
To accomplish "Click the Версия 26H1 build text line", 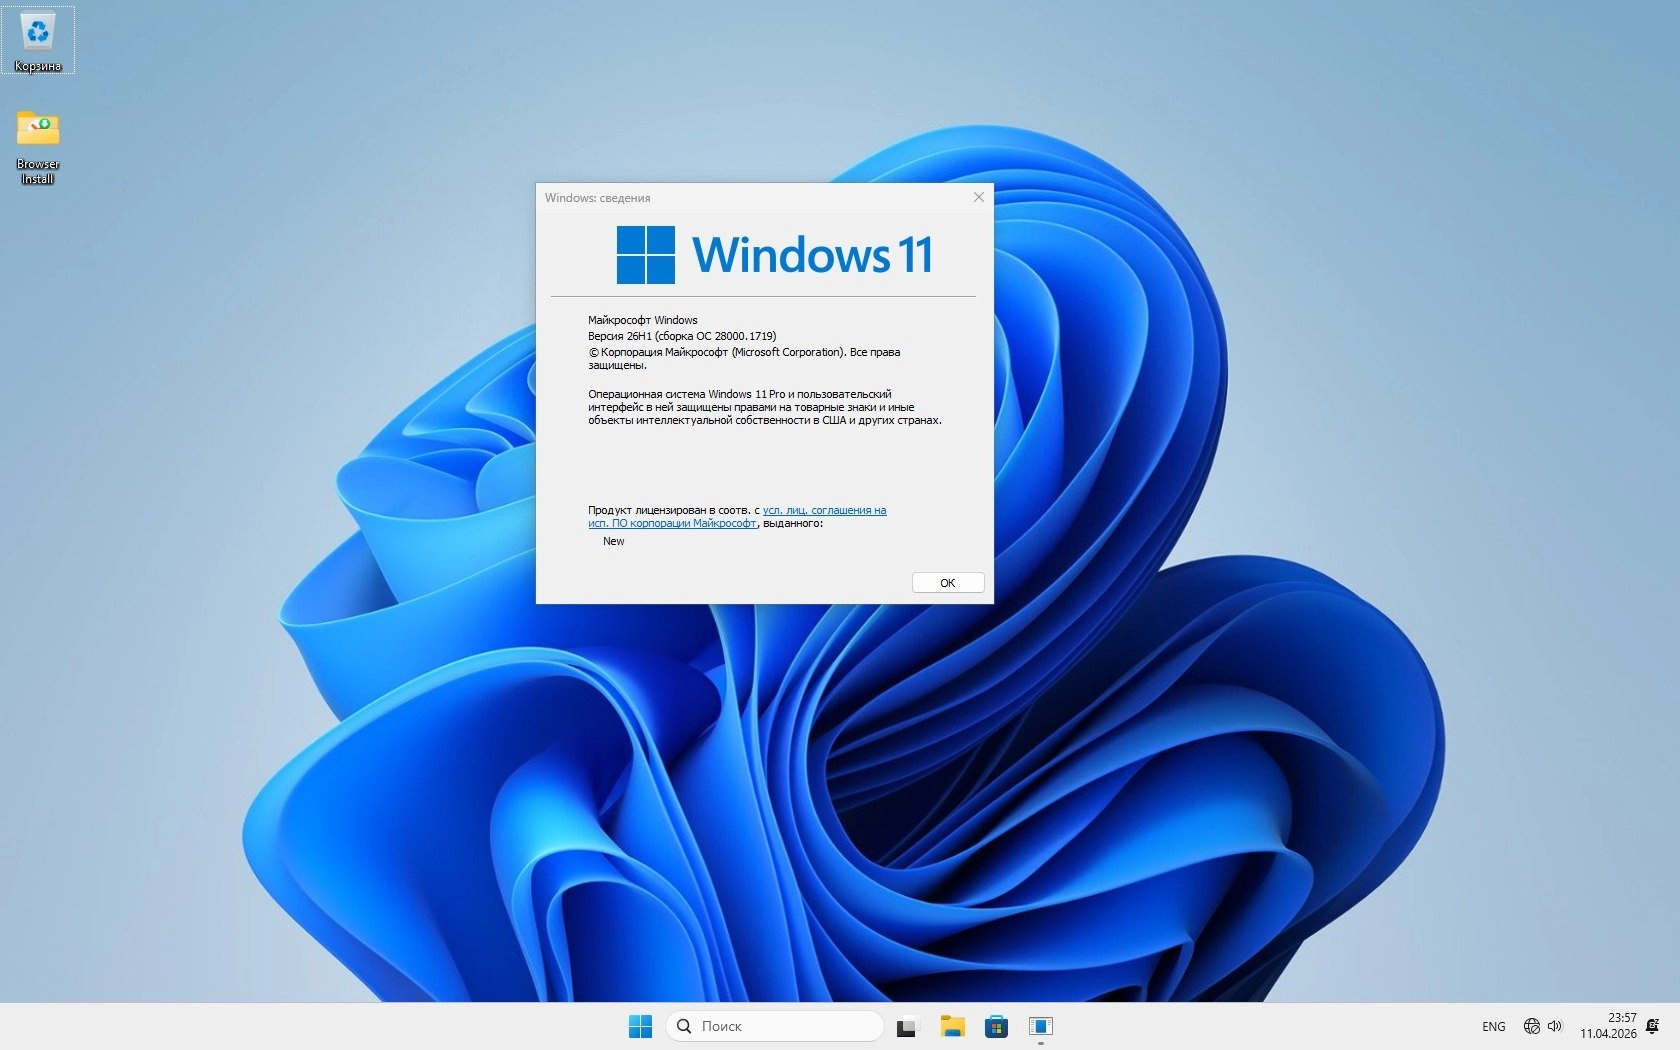I will 681,336.
